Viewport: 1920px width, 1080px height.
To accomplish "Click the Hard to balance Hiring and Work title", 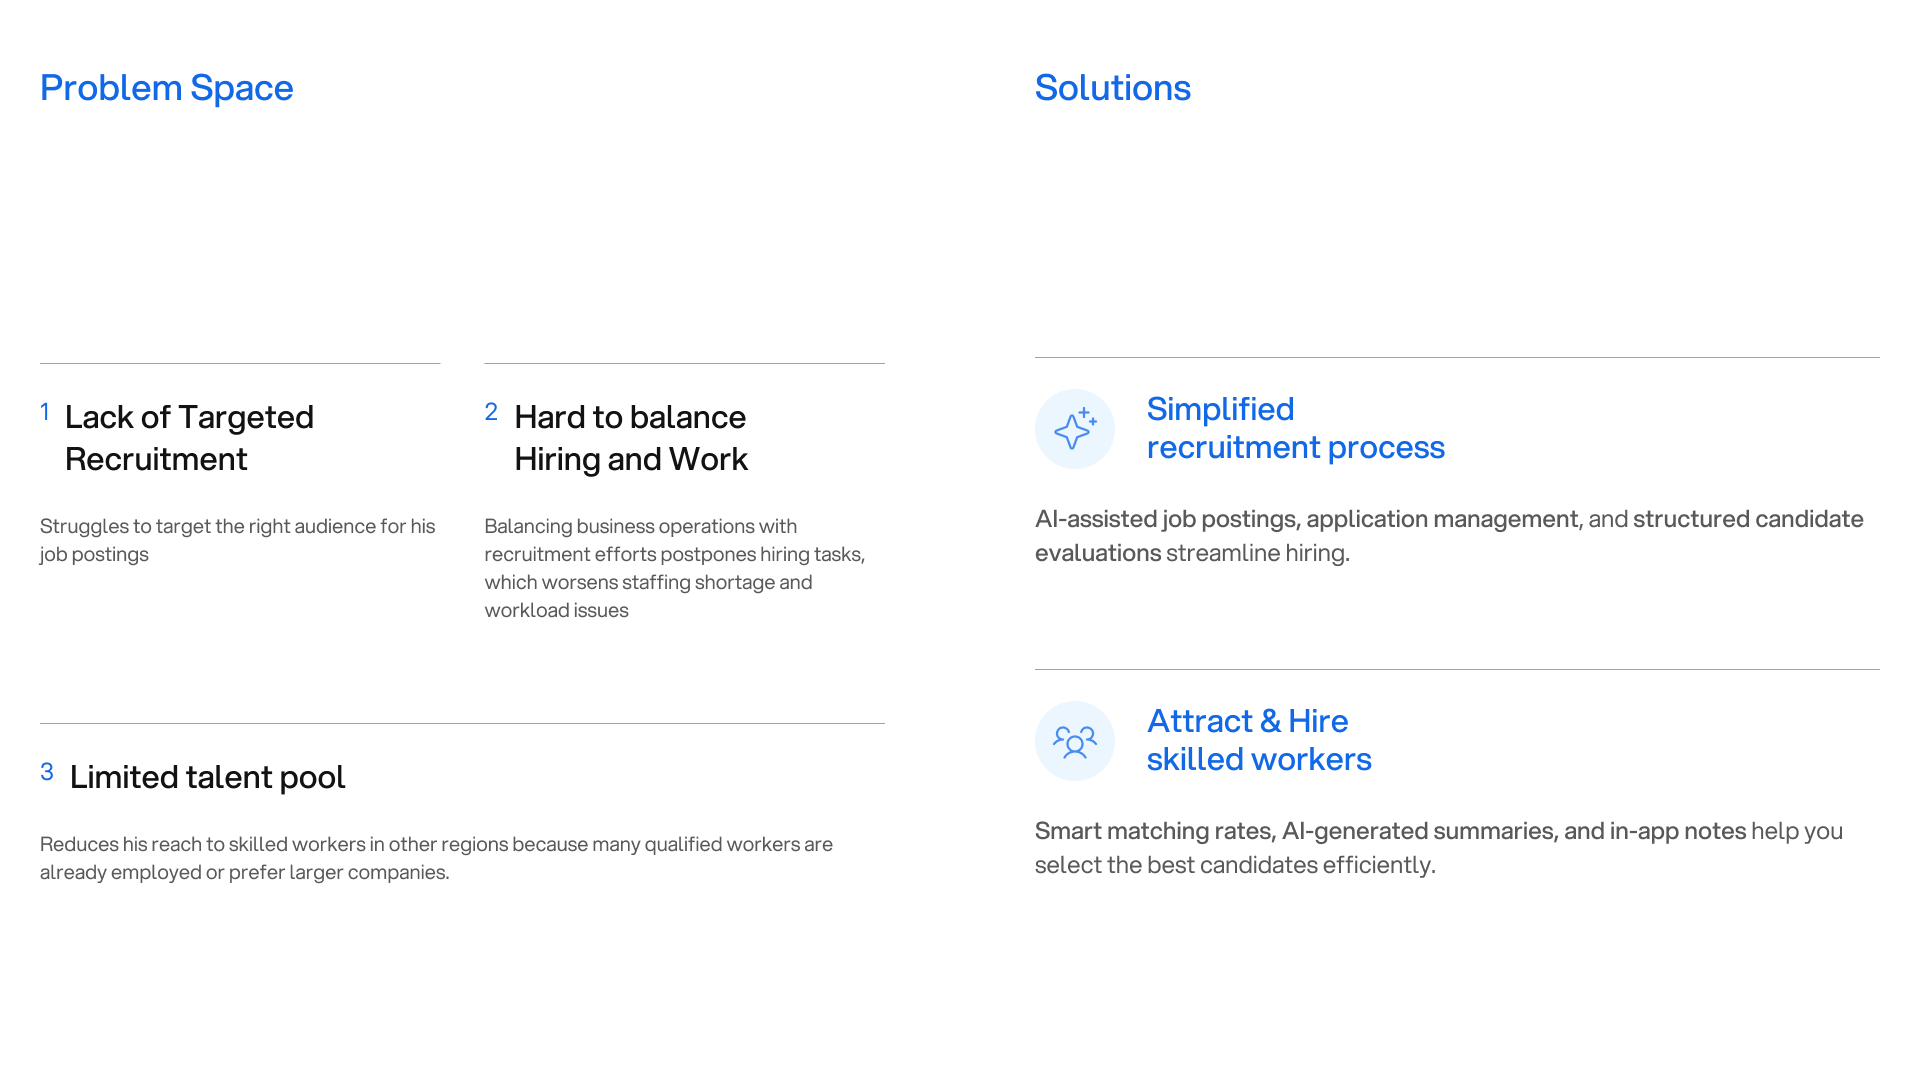I will [x=631, y=438].
